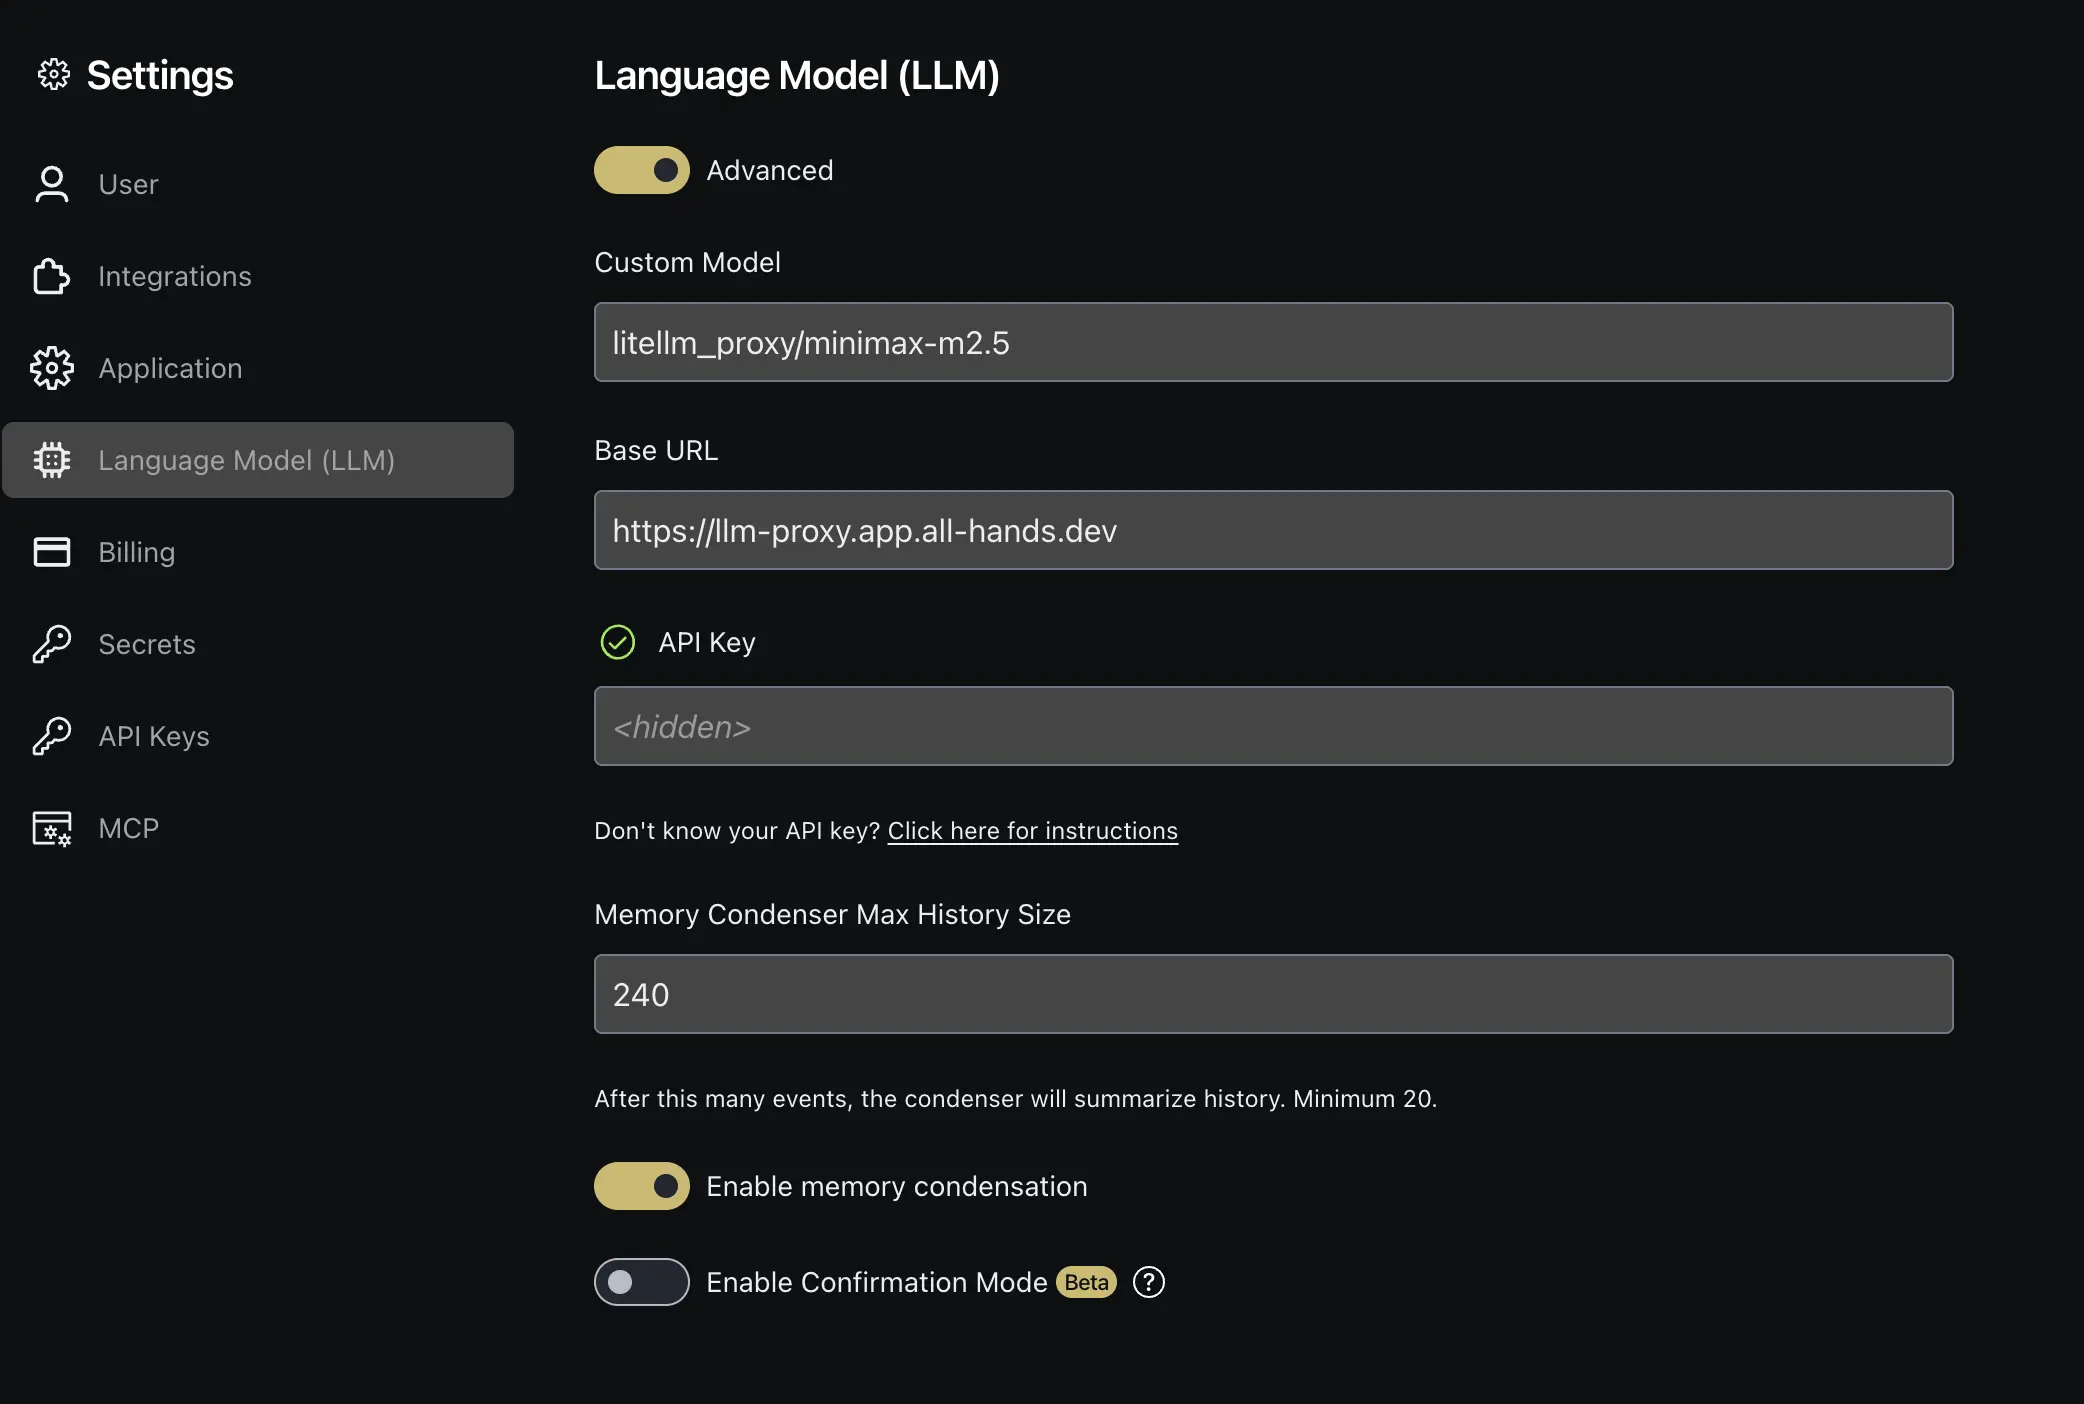
Task: Disable the Advanced toggle
Action: (x=641, y=170)
